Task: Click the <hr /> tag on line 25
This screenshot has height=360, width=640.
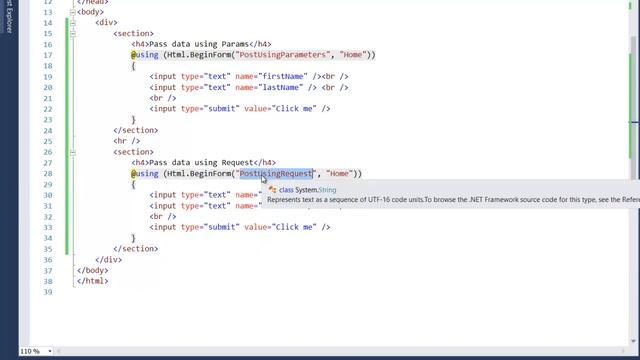Action: tap(127, 141)
